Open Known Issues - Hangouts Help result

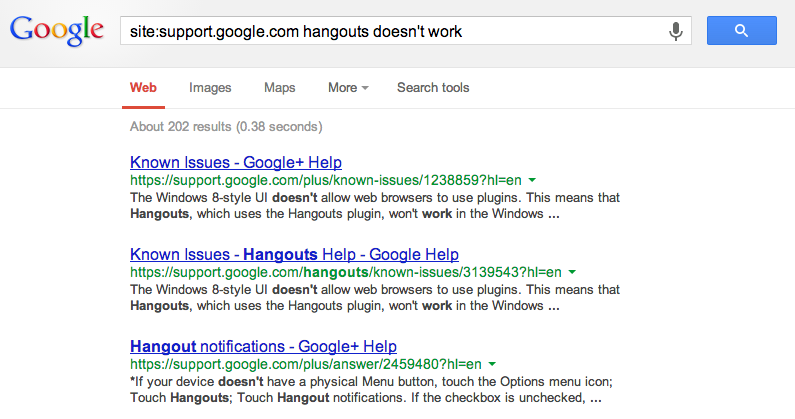point(294,254)
